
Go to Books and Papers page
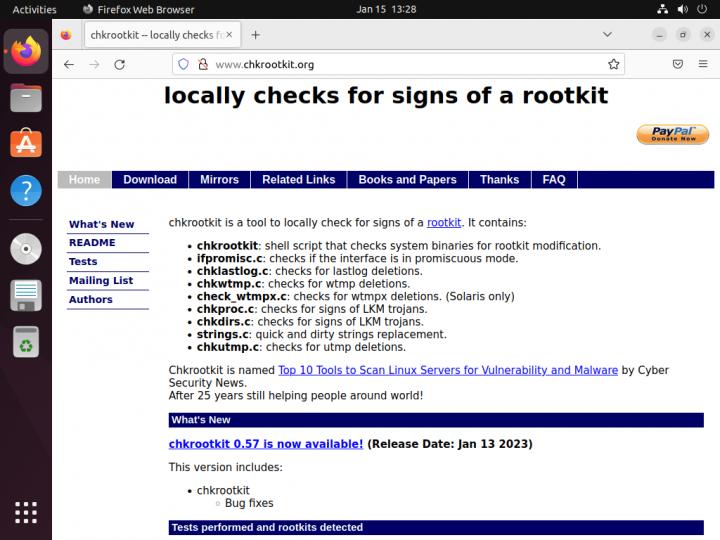(x=407, y=180)
